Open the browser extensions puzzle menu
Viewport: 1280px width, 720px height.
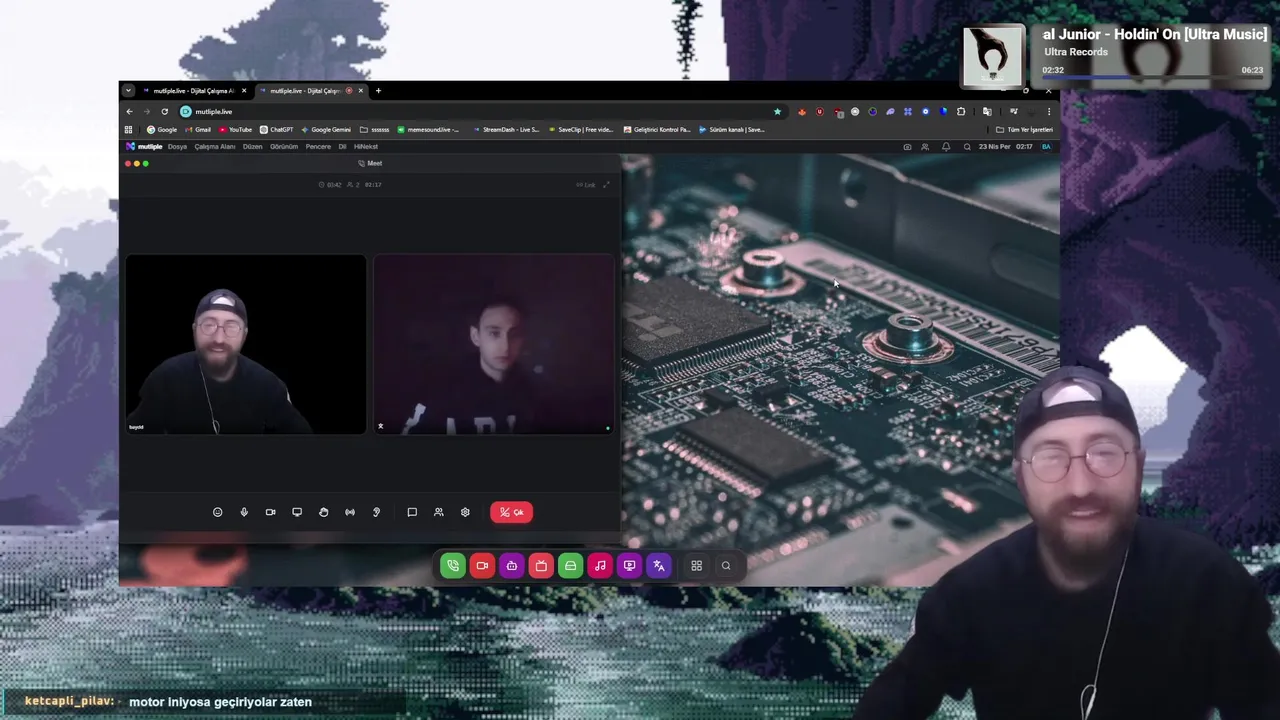(961, 112)
